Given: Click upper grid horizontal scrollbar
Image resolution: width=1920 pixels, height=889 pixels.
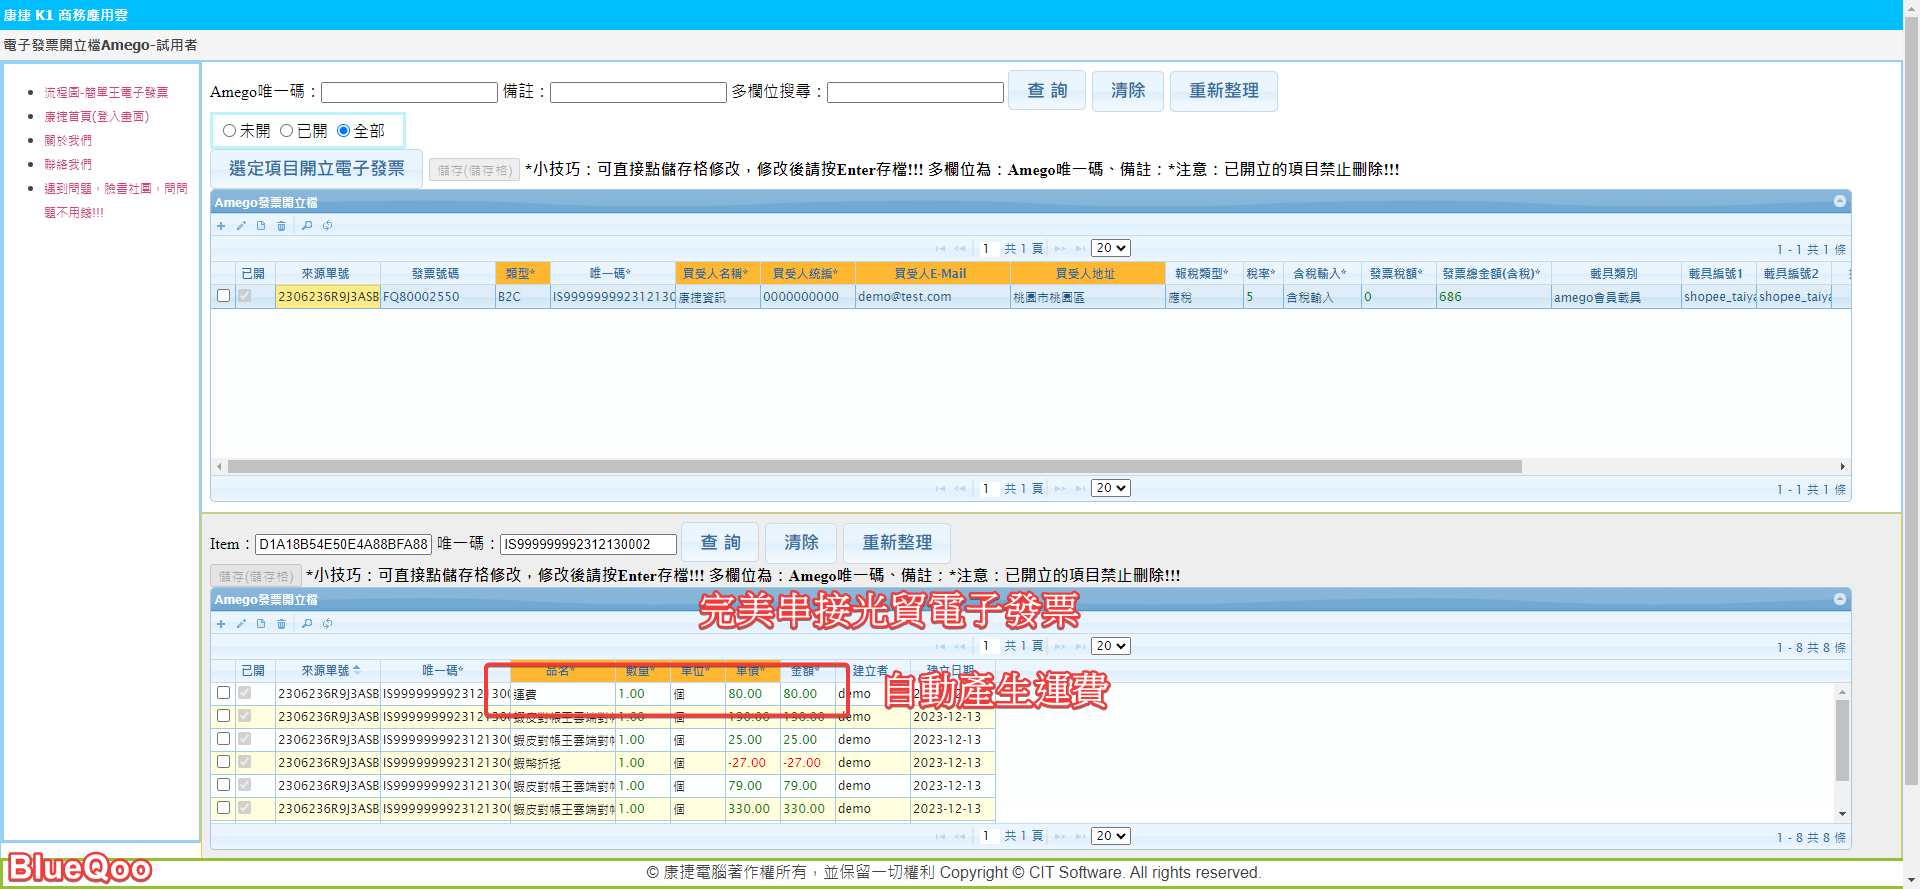Looking at the screenshot, I should (874, 467).
